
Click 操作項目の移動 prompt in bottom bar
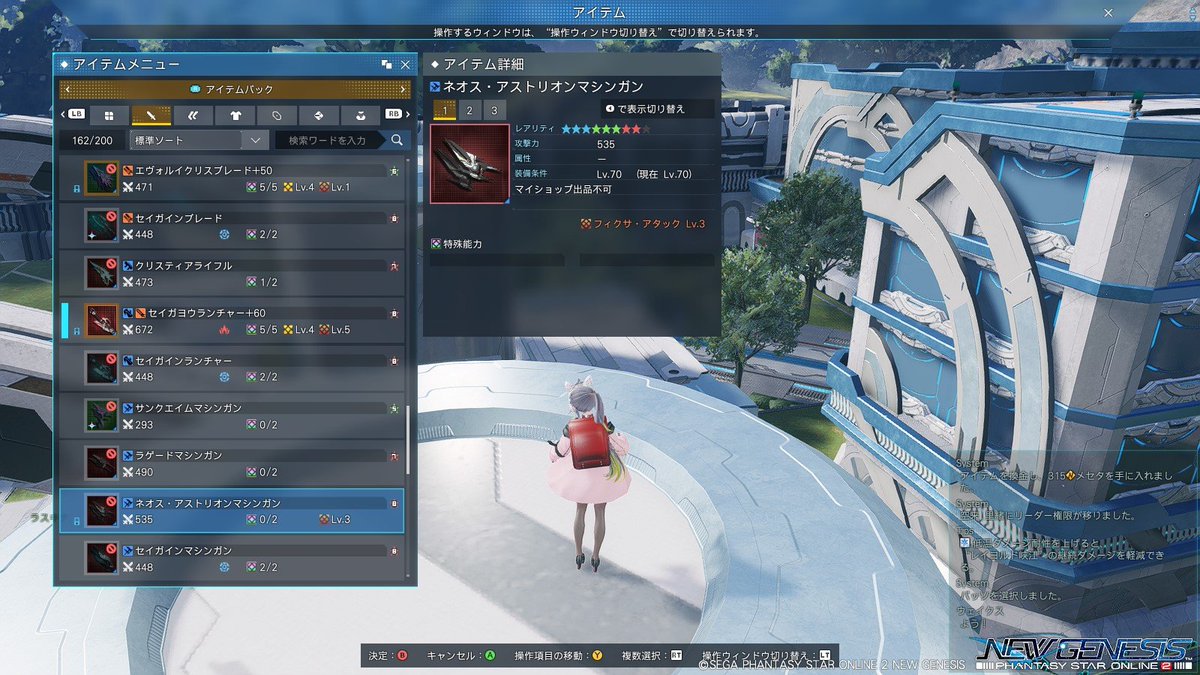pos(558,656)
